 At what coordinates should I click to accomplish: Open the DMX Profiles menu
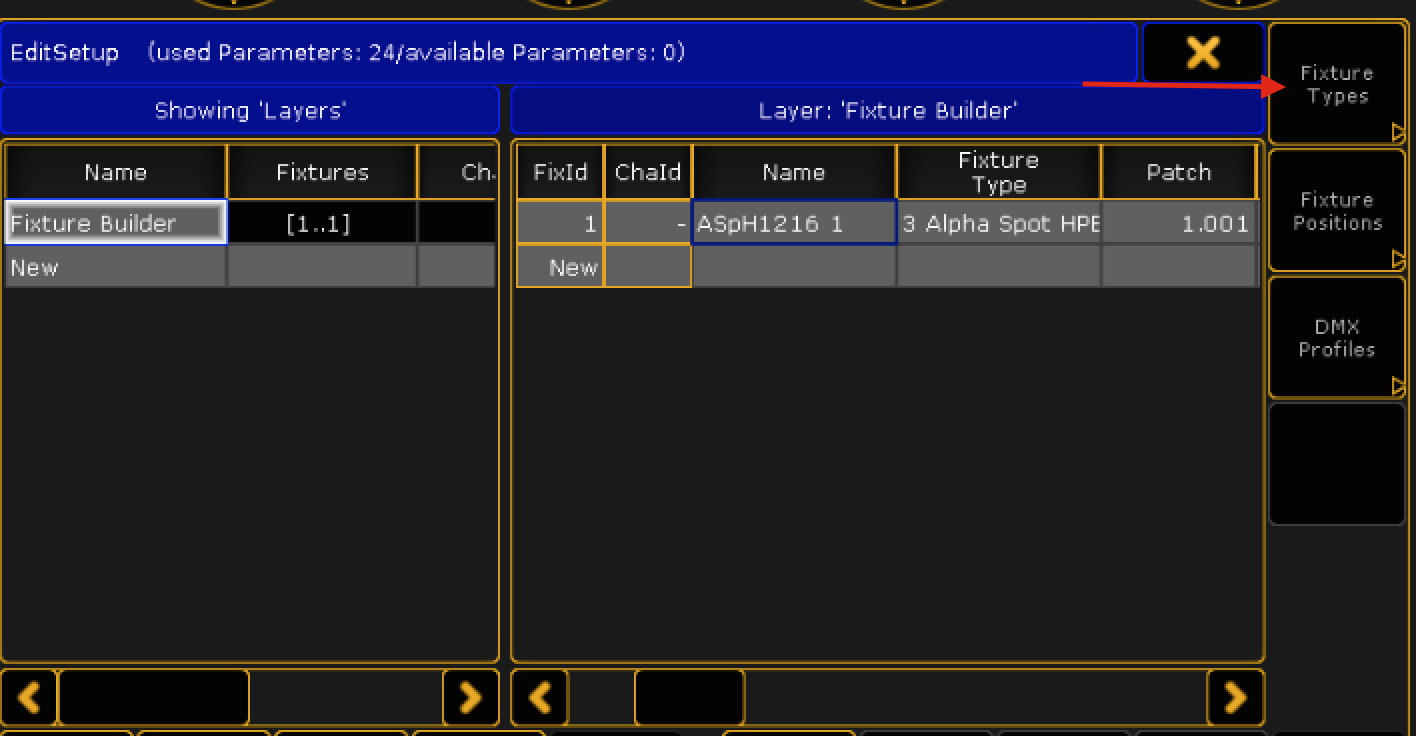1336,338
